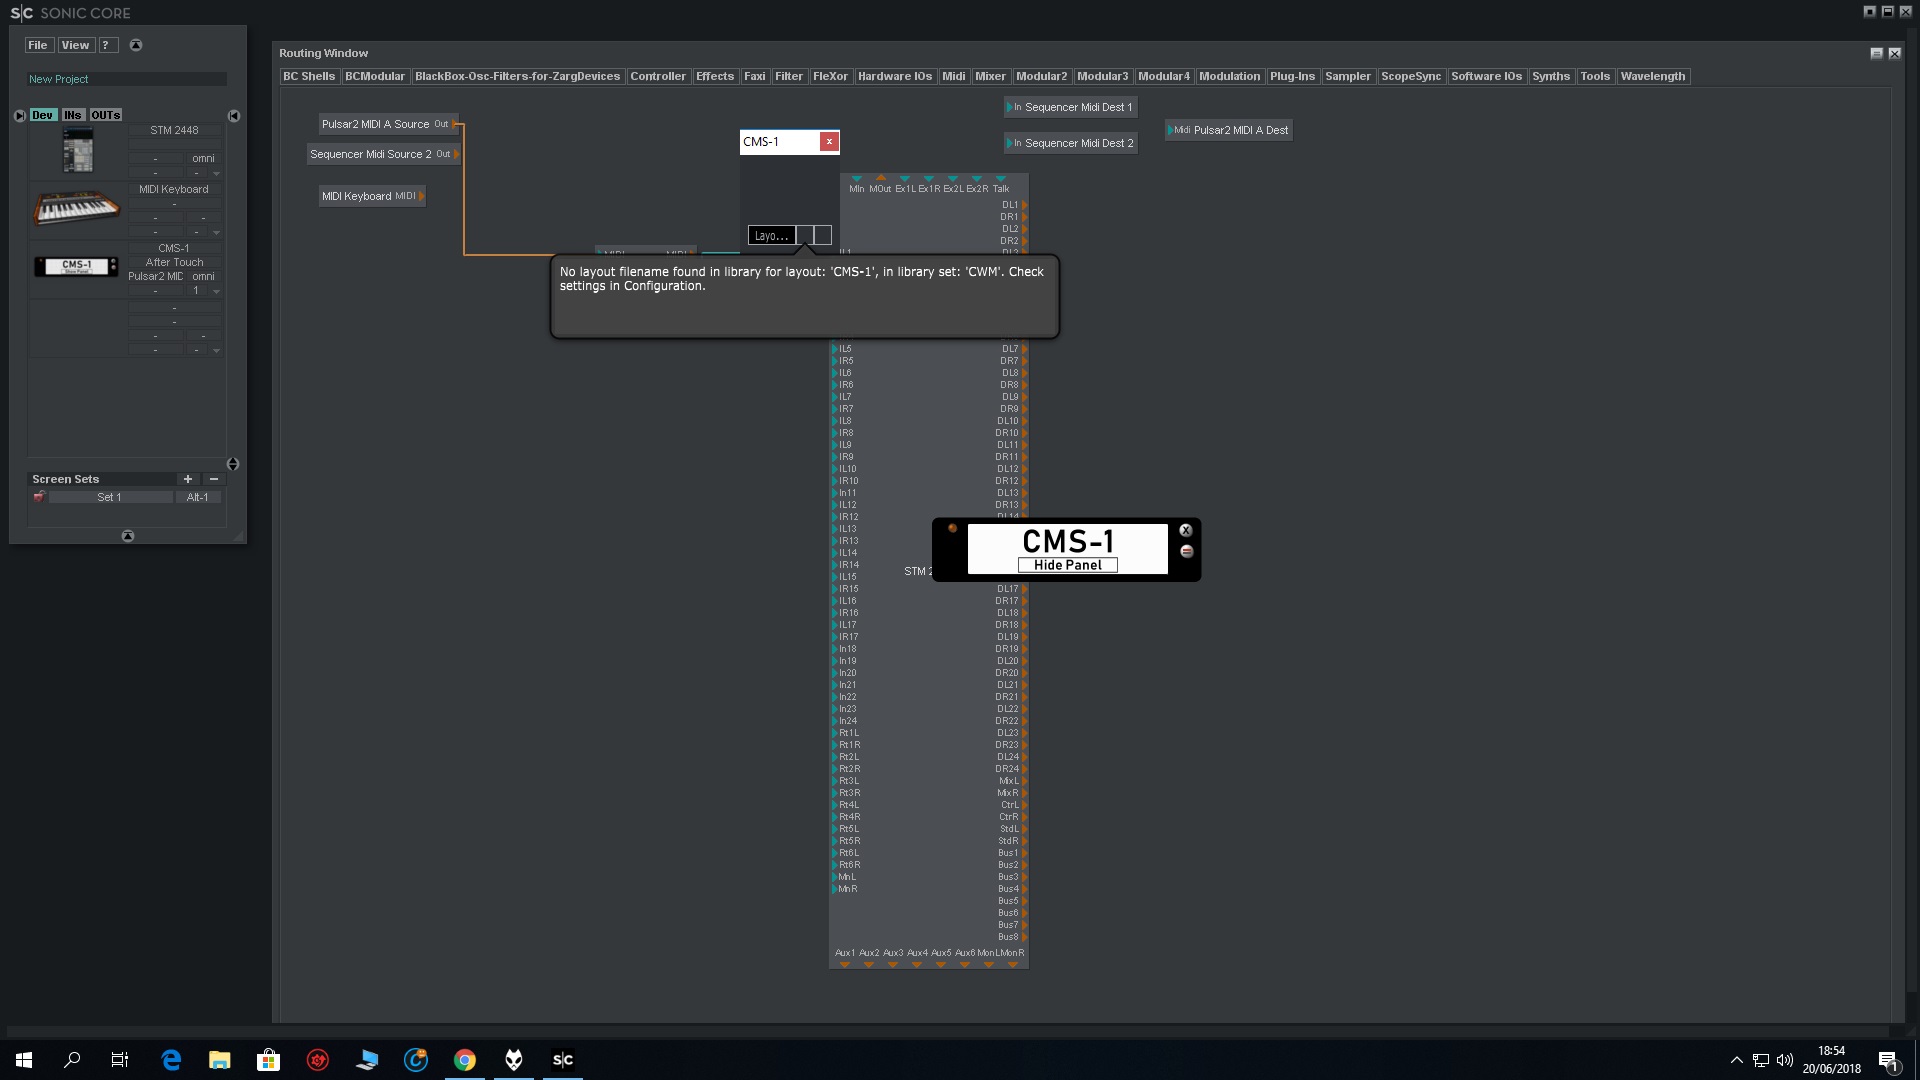Click the minus icon on CMS-1 module
Viewport: 1920px width, 1080px height.
1186,551
